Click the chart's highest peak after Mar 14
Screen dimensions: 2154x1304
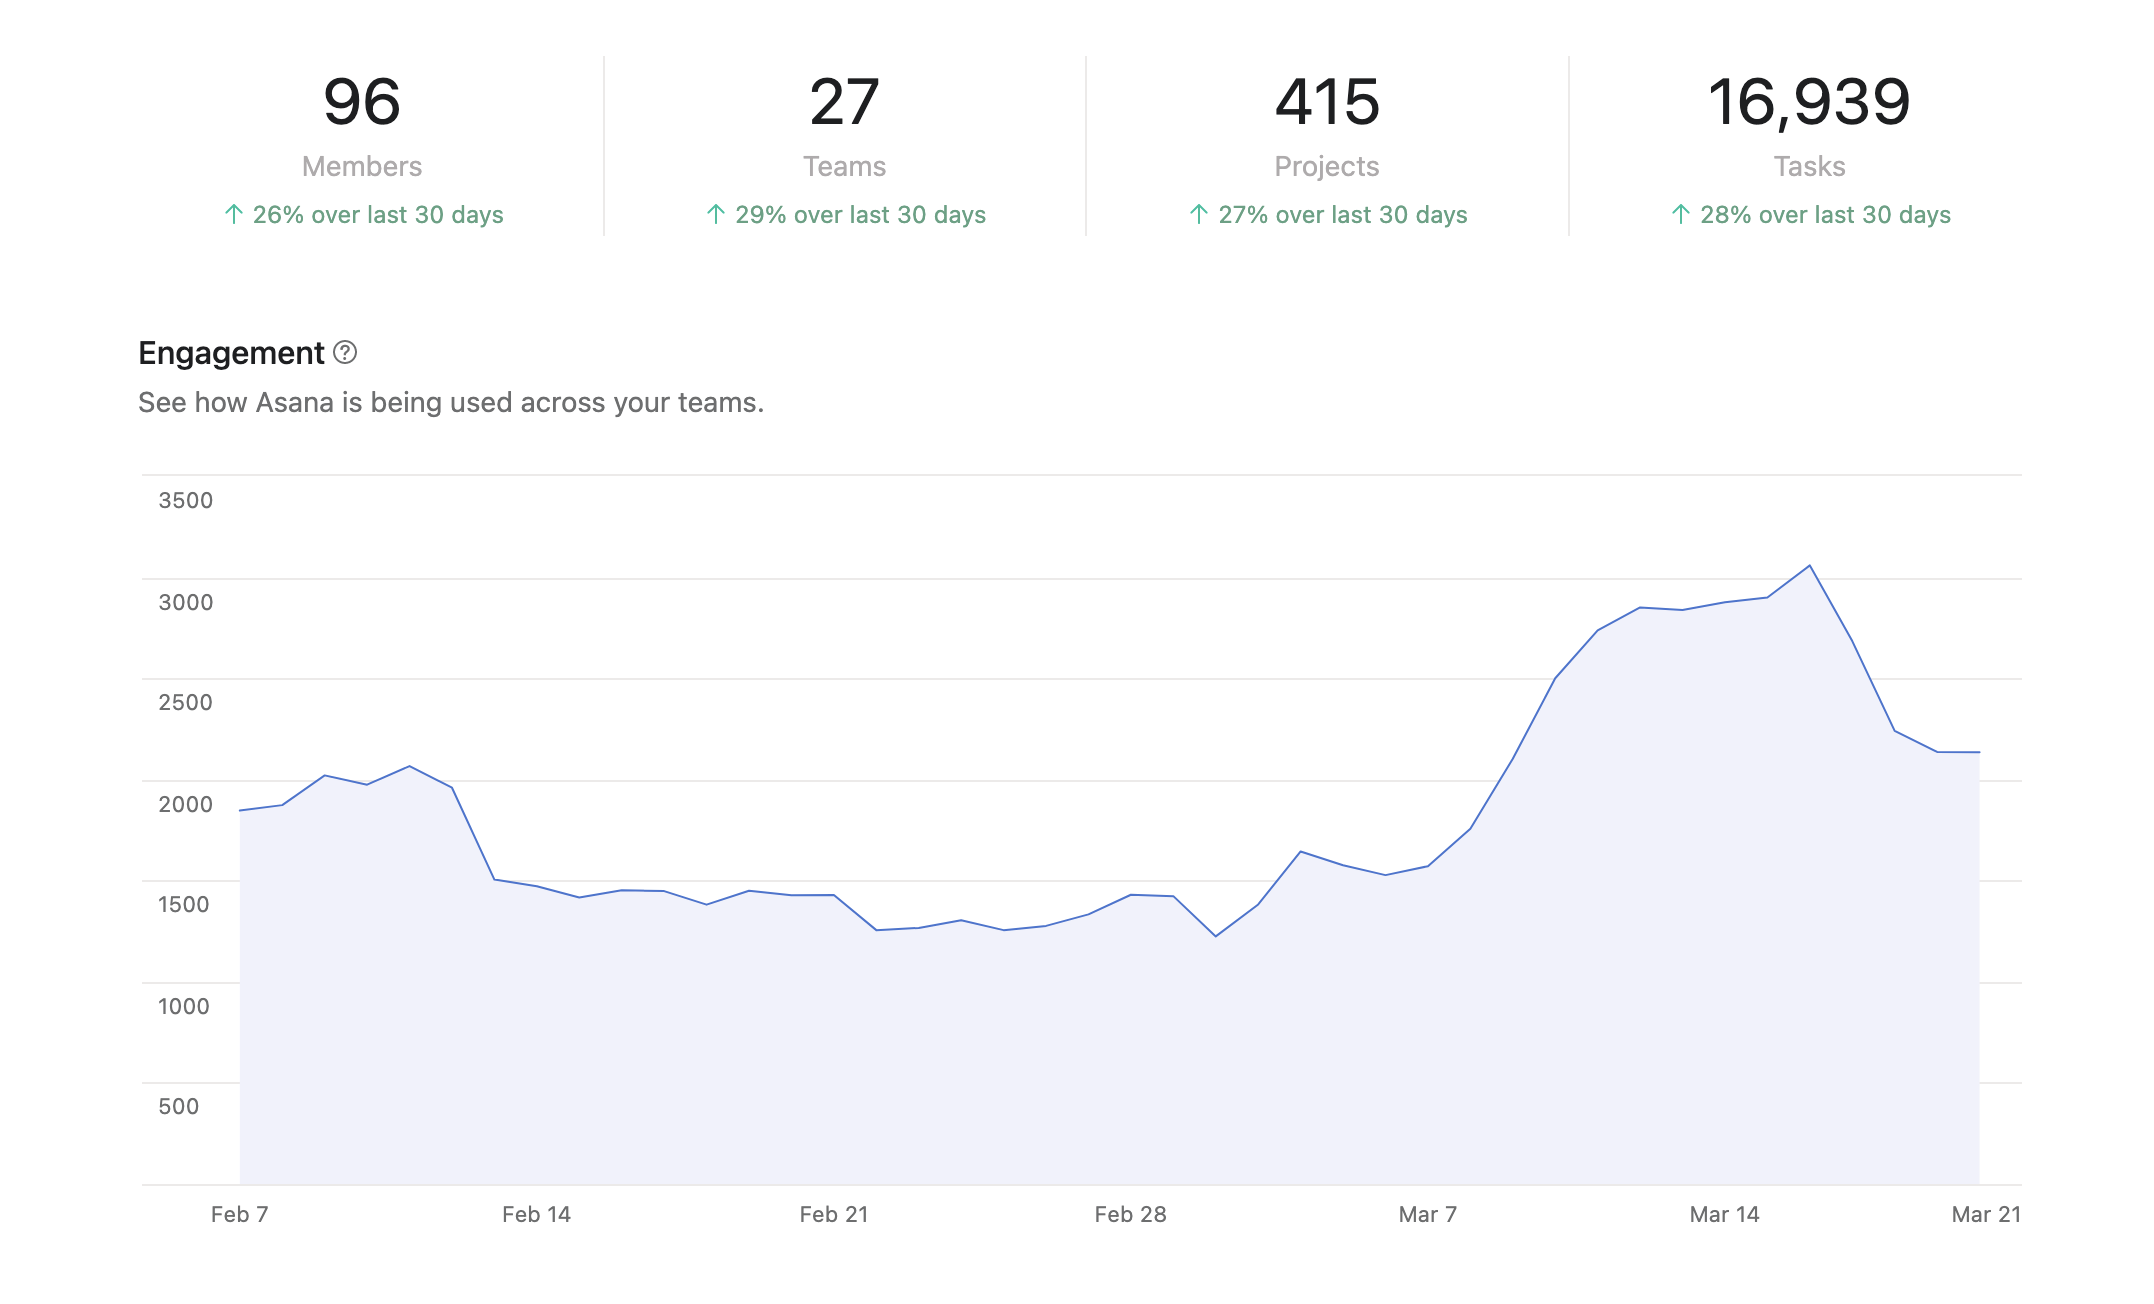[1810, 566]
